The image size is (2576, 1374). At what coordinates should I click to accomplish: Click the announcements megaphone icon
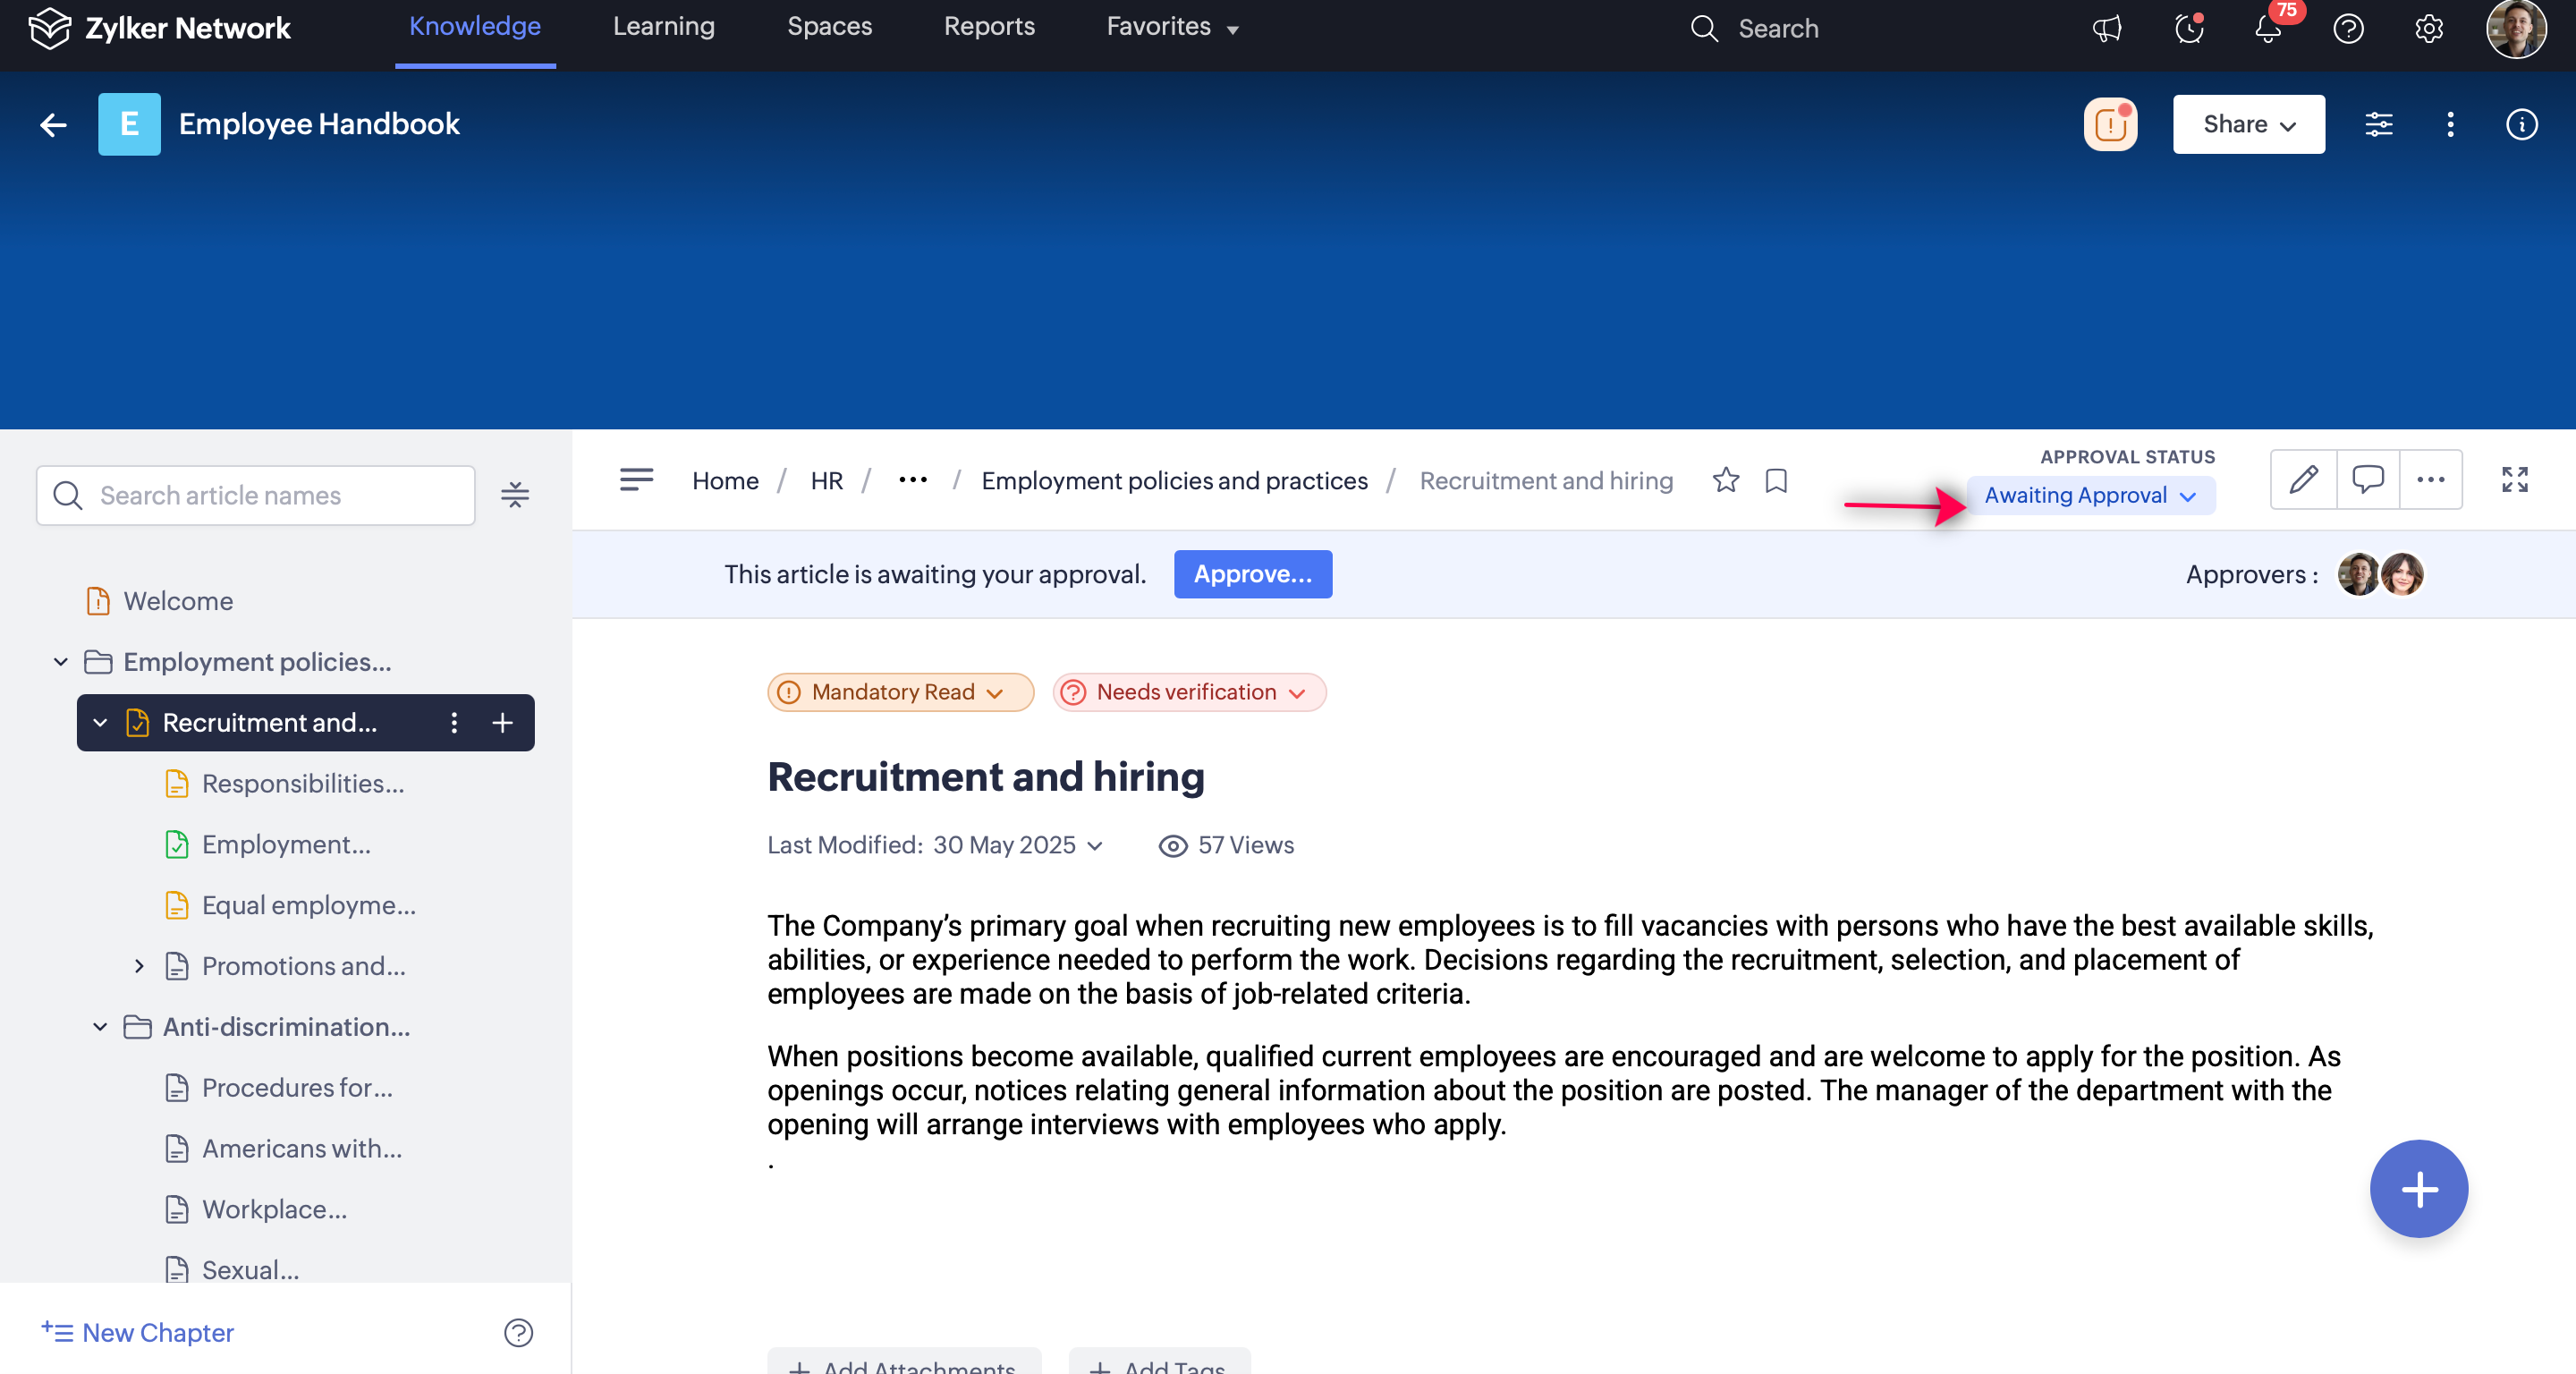[2107, 28]
